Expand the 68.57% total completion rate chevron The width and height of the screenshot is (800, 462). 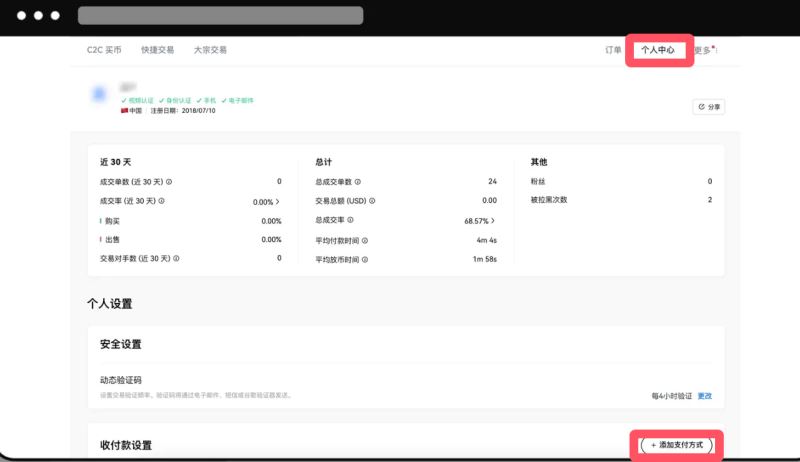pyautogui.click(x=494, y=220)
